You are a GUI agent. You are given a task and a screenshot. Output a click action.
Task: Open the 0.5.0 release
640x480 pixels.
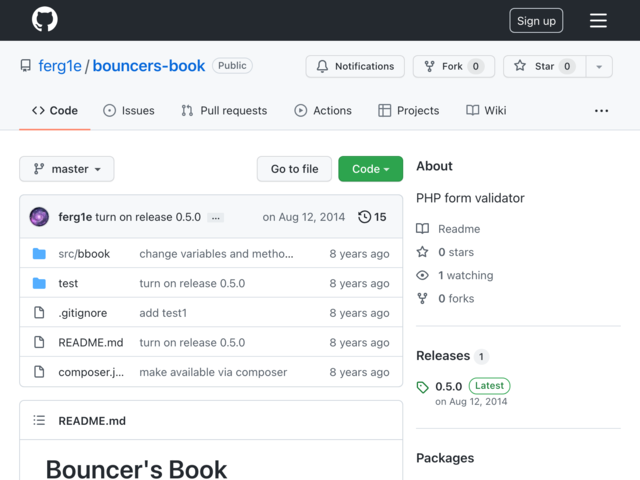click(449, 386)
